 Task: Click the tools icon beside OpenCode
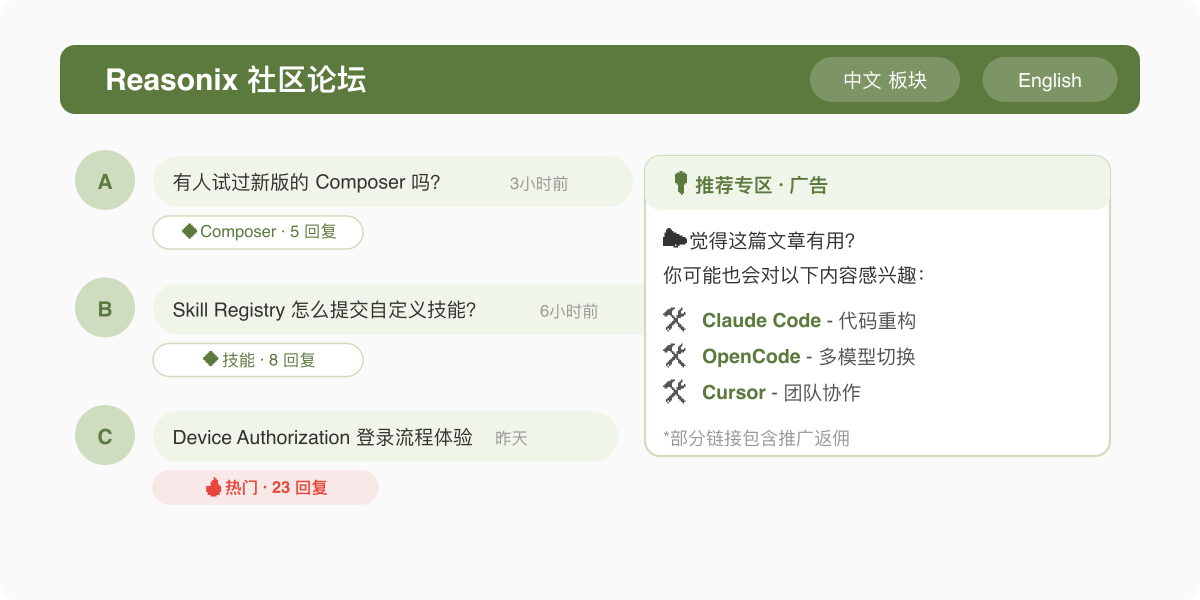pos(675,356)
